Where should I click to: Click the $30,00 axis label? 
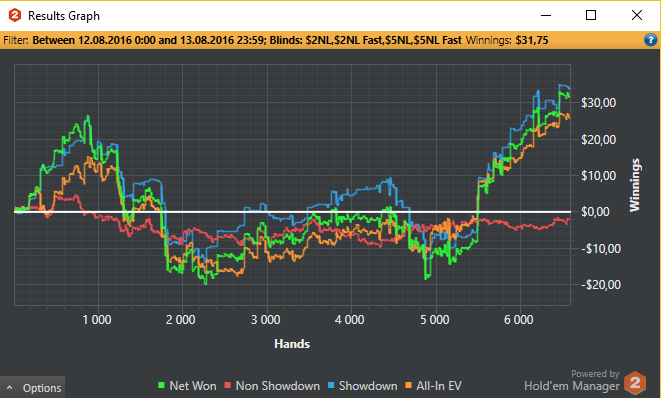[599, 102]
